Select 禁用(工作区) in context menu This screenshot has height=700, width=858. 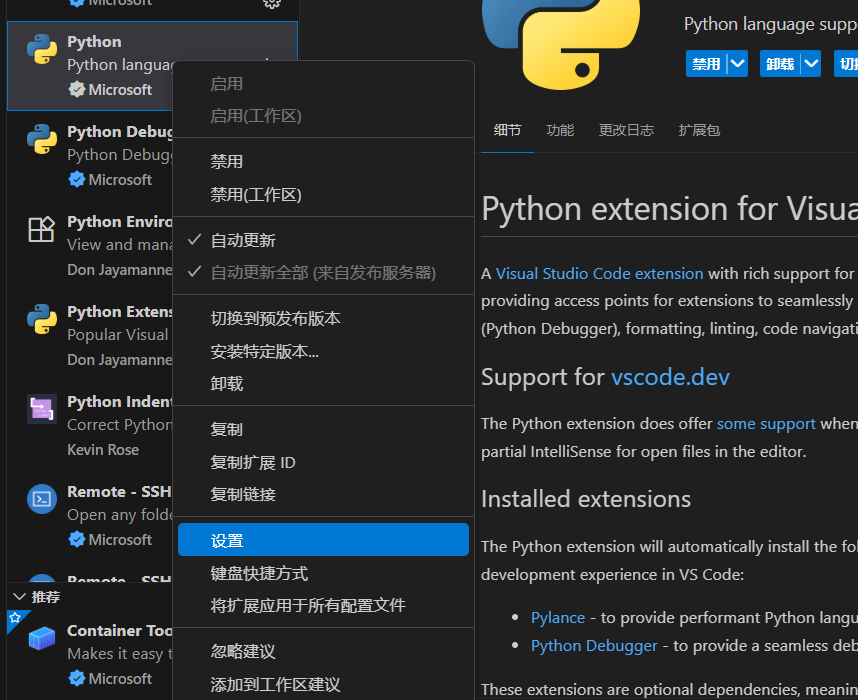323,194
